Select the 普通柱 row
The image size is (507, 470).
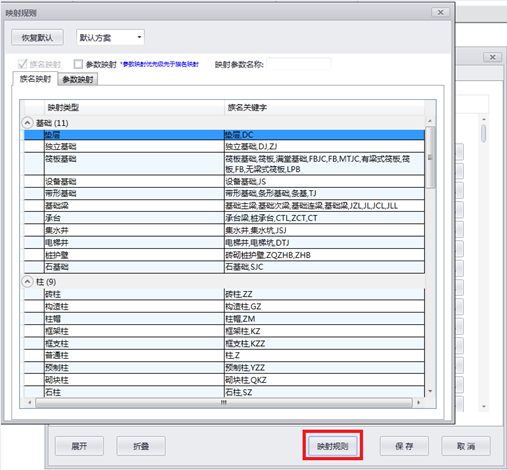[224, 356]
